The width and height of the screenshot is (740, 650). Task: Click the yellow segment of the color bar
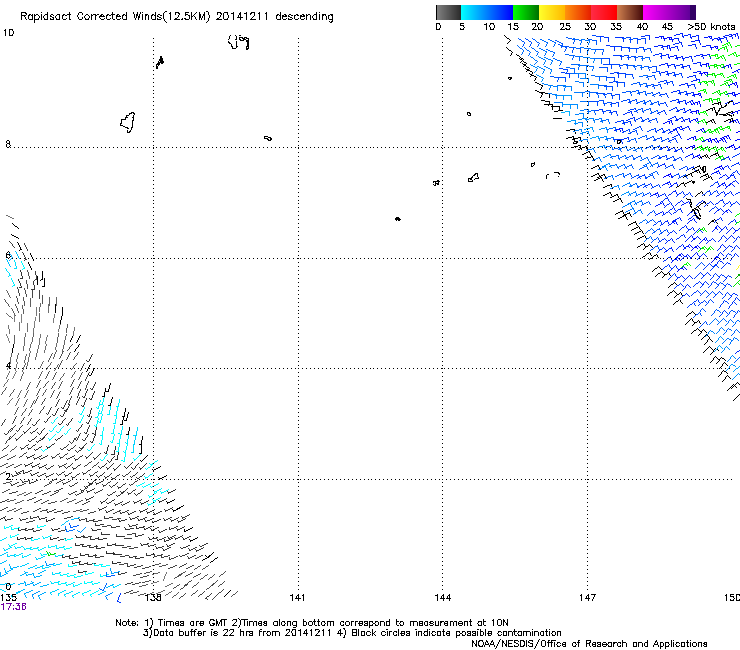552,12
